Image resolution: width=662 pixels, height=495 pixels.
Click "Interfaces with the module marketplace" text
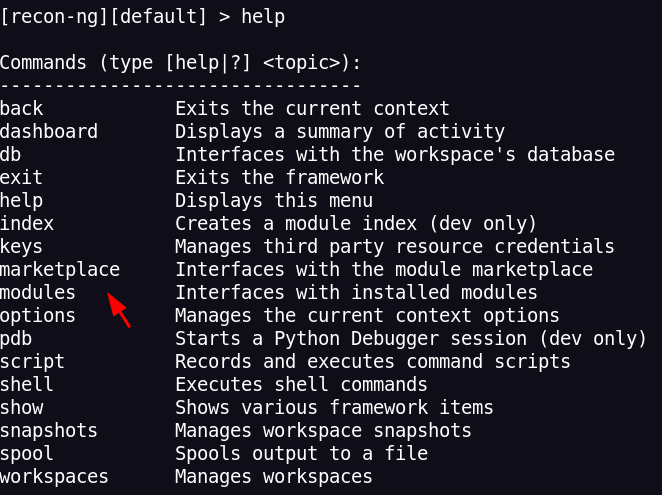coord(384,270)
